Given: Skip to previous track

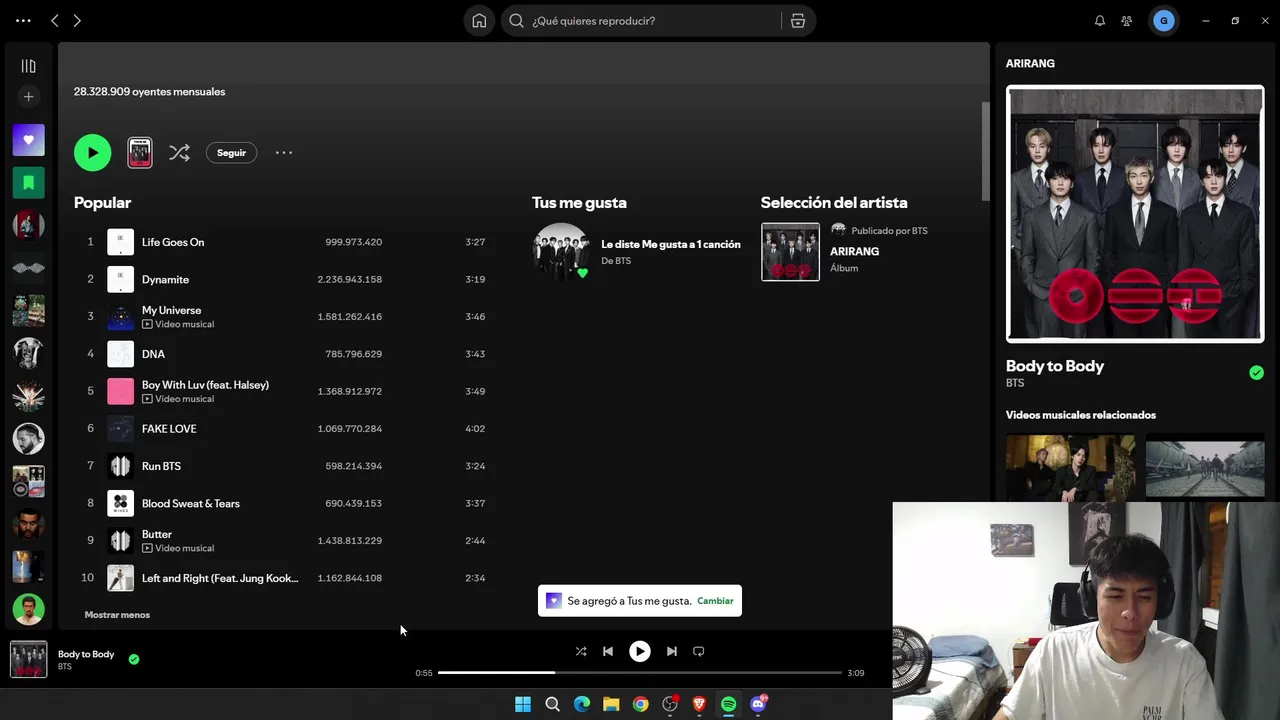Looking at the screenshot, I should click(x=608, y=651).
